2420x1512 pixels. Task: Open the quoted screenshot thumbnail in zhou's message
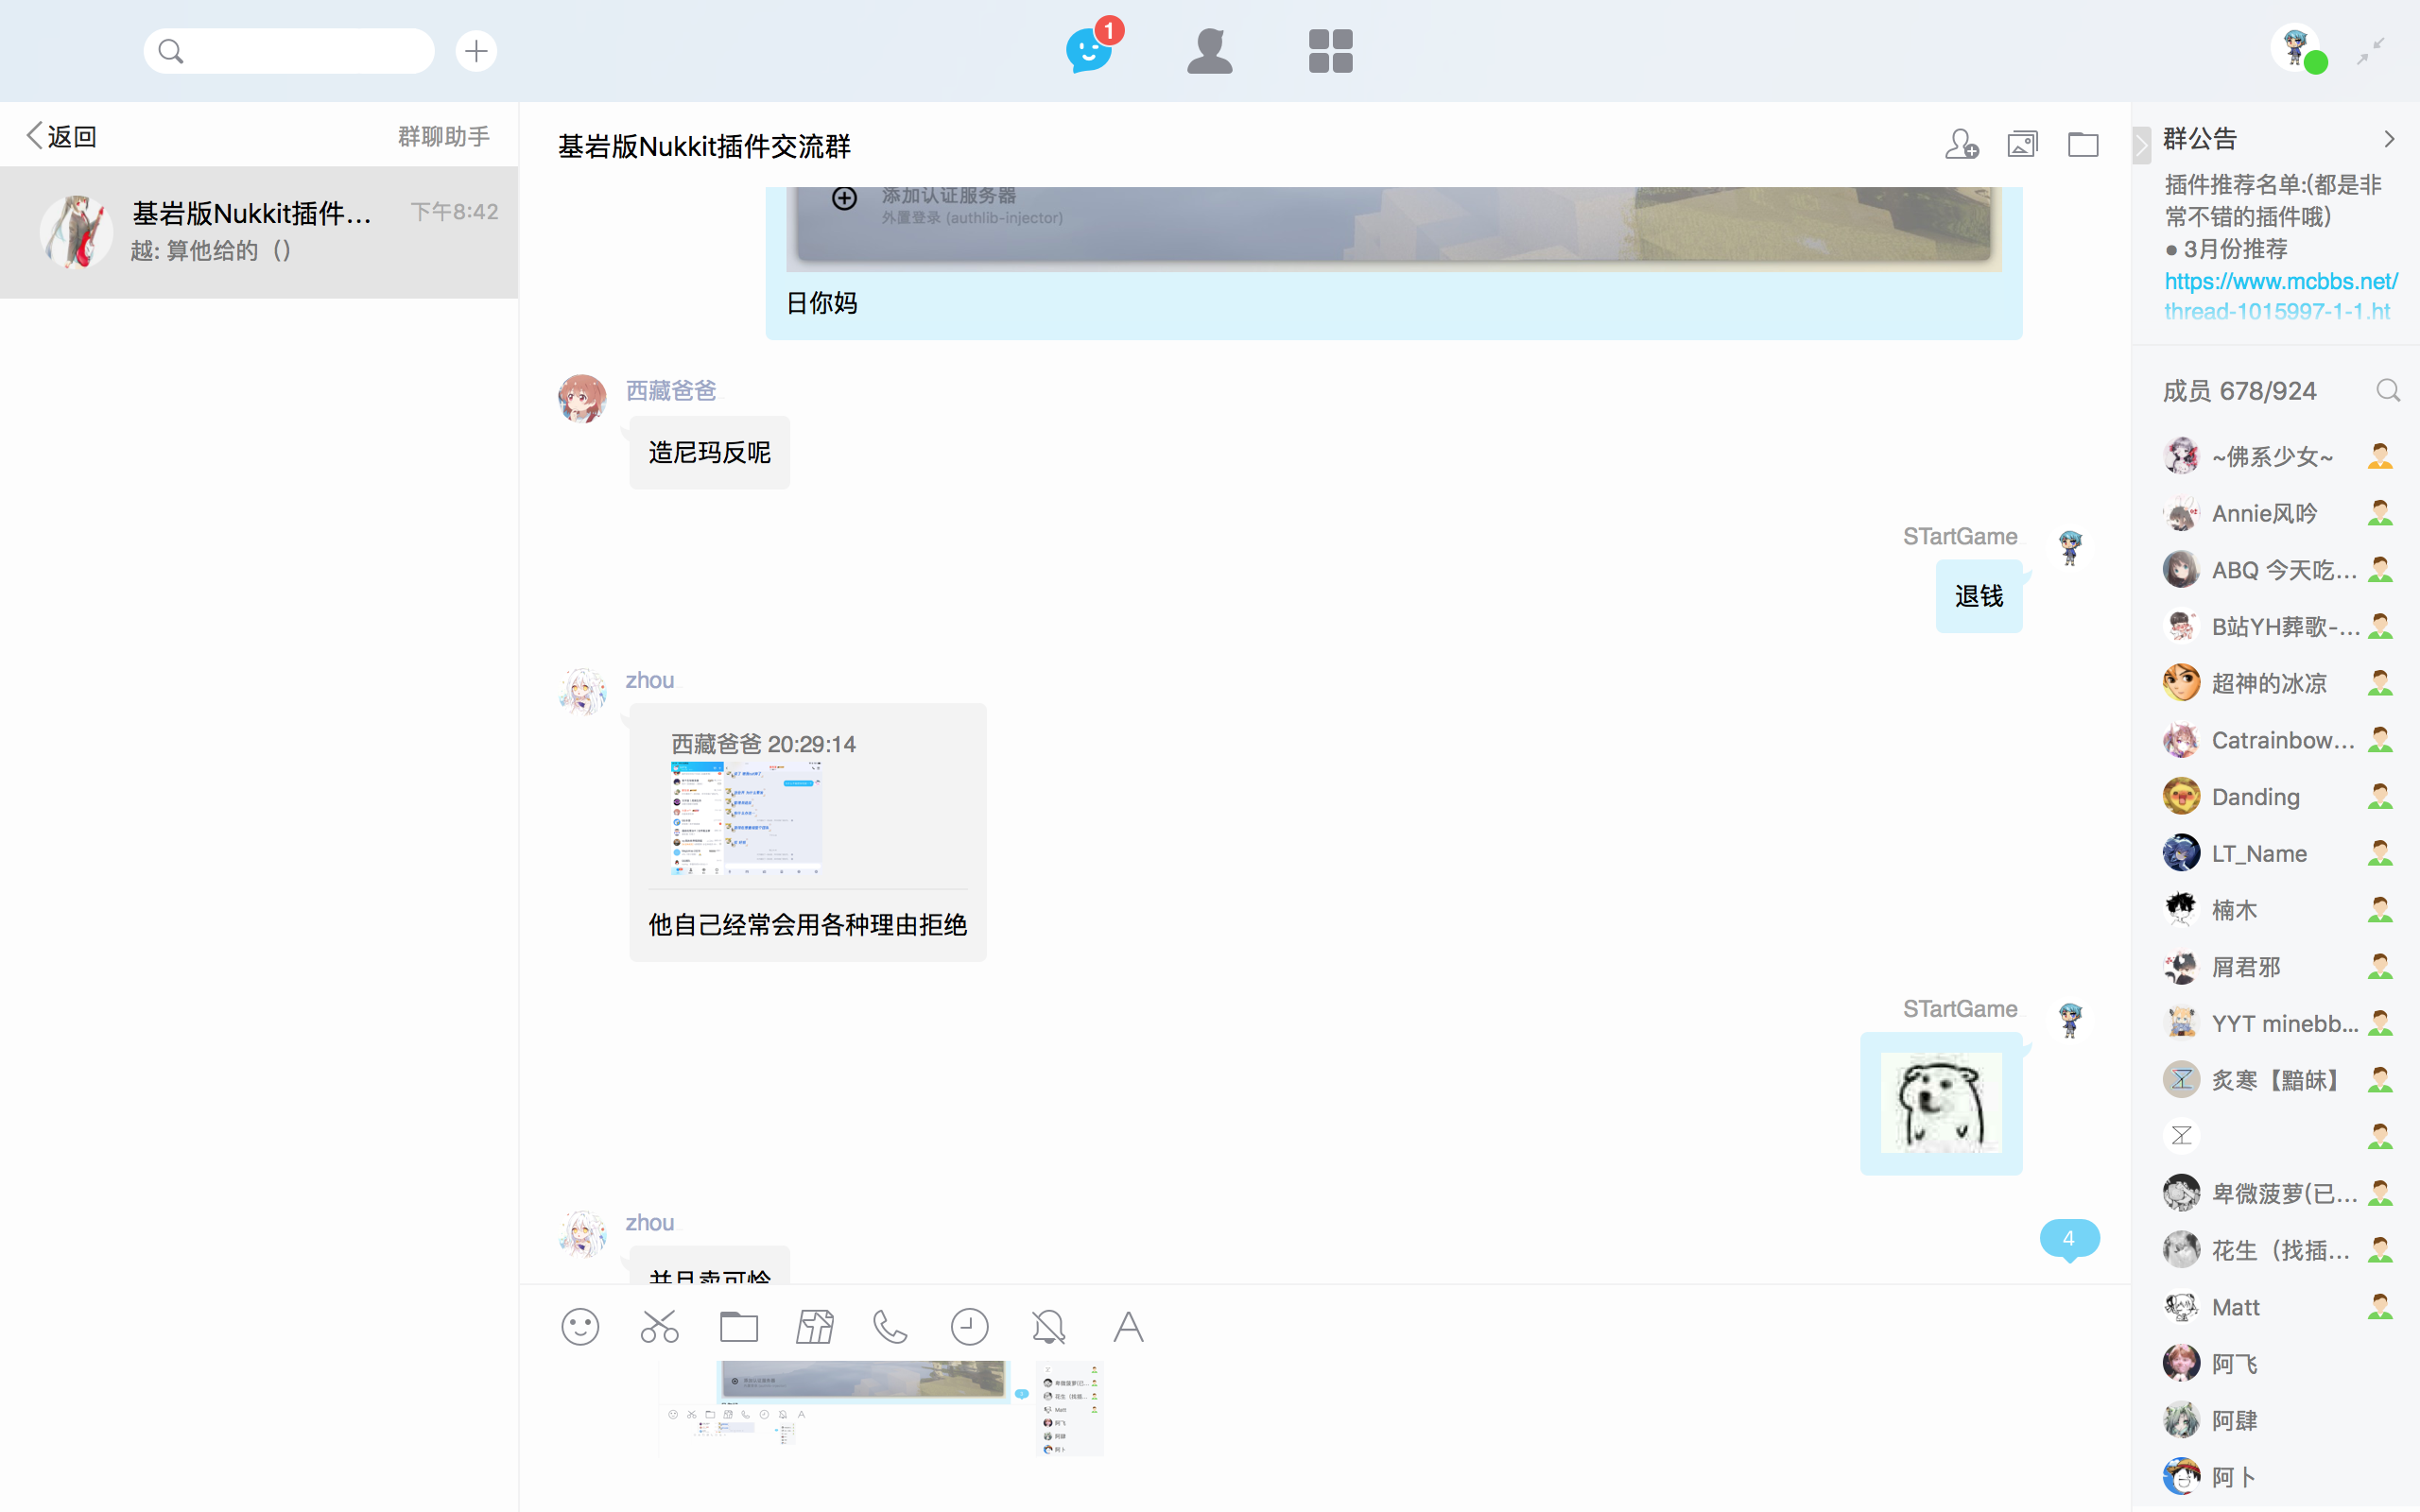pos(746,819)
